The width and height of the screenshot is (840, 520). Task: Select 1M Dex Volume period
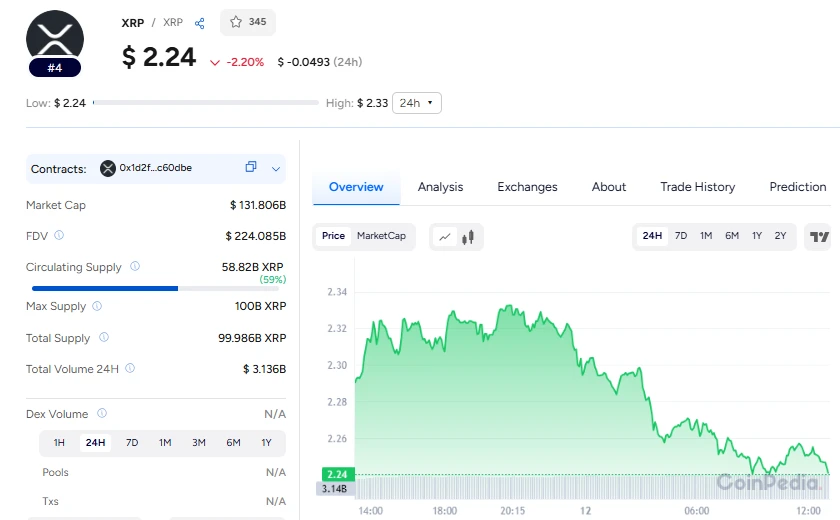pyautogui.click(x=165, y=442)
